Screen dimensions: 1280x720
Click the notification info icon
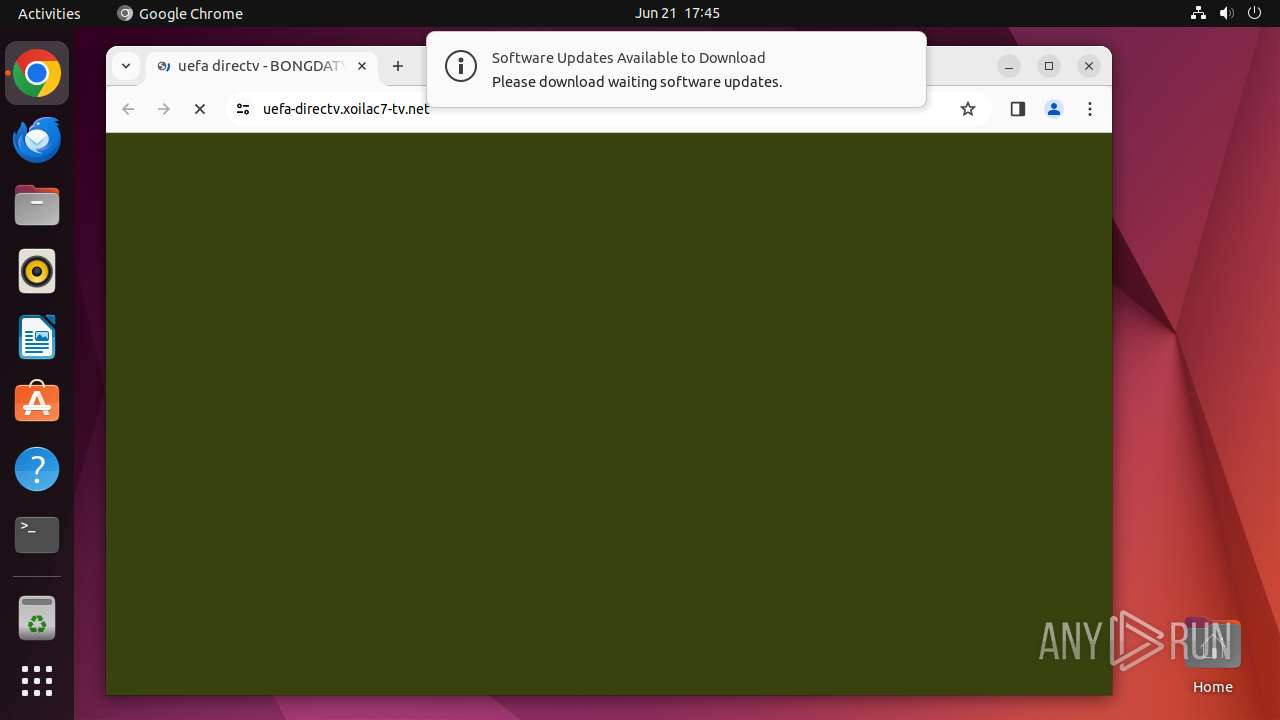[461, 67]
